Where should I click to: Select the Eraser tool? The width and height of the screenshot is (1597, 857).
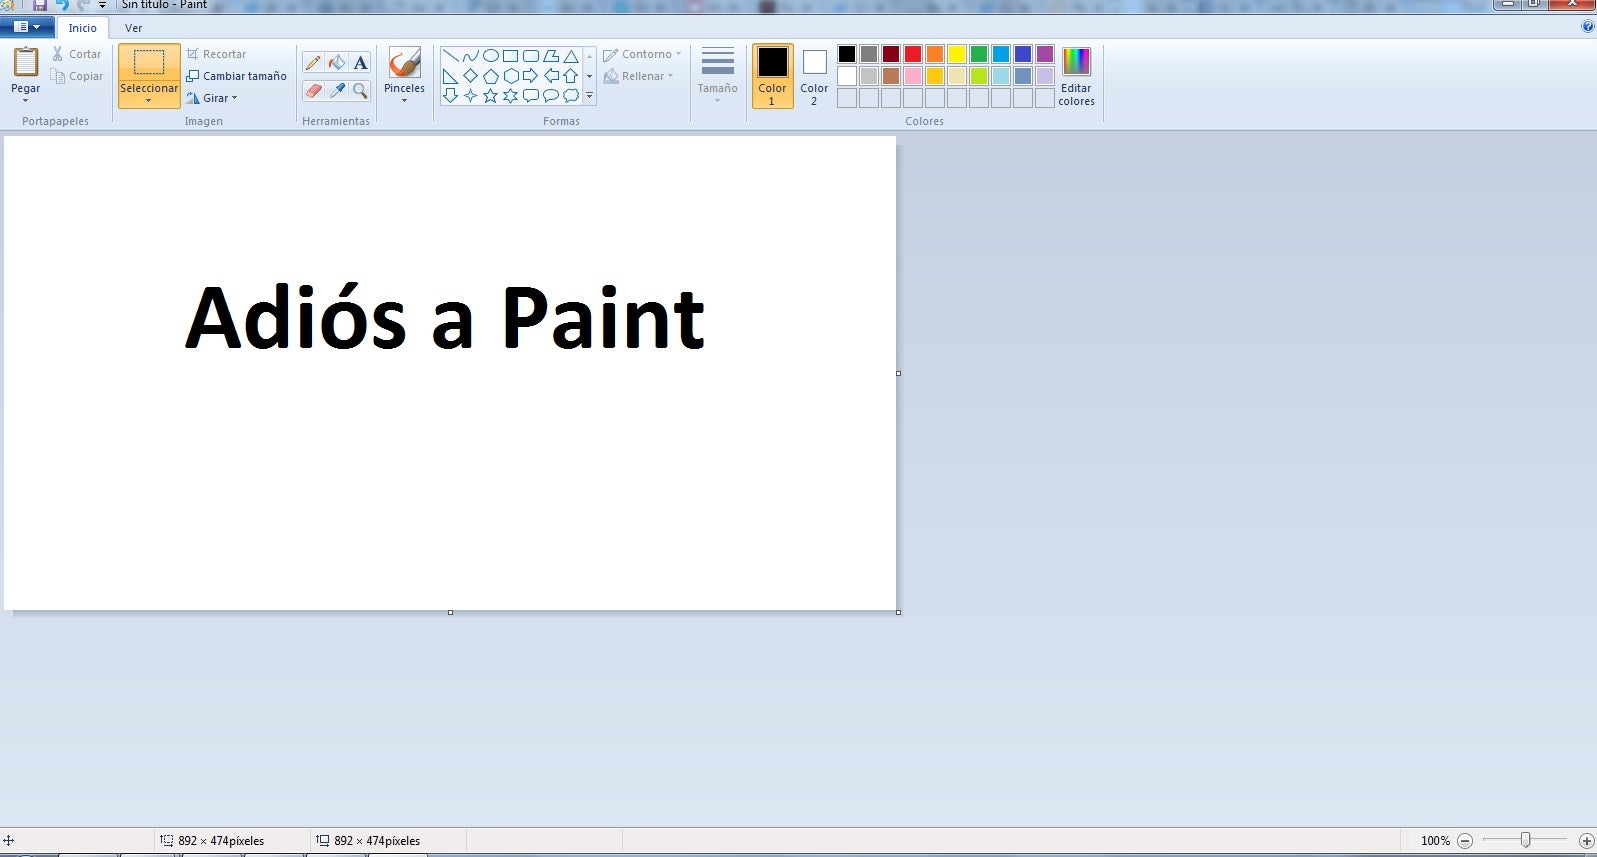[x=313, y=91]
